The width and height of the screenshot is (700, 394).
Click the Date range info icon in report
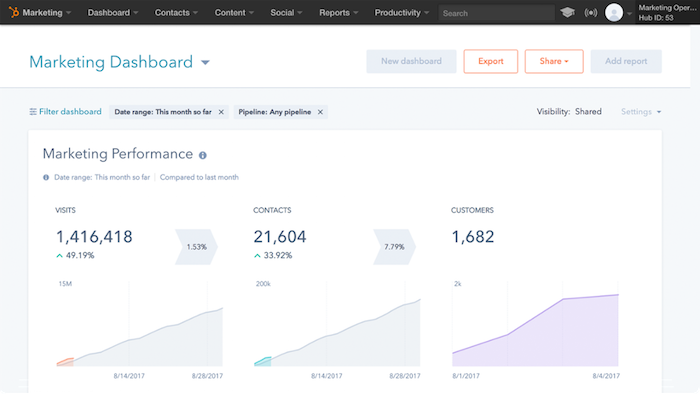[x=46, y=177]
